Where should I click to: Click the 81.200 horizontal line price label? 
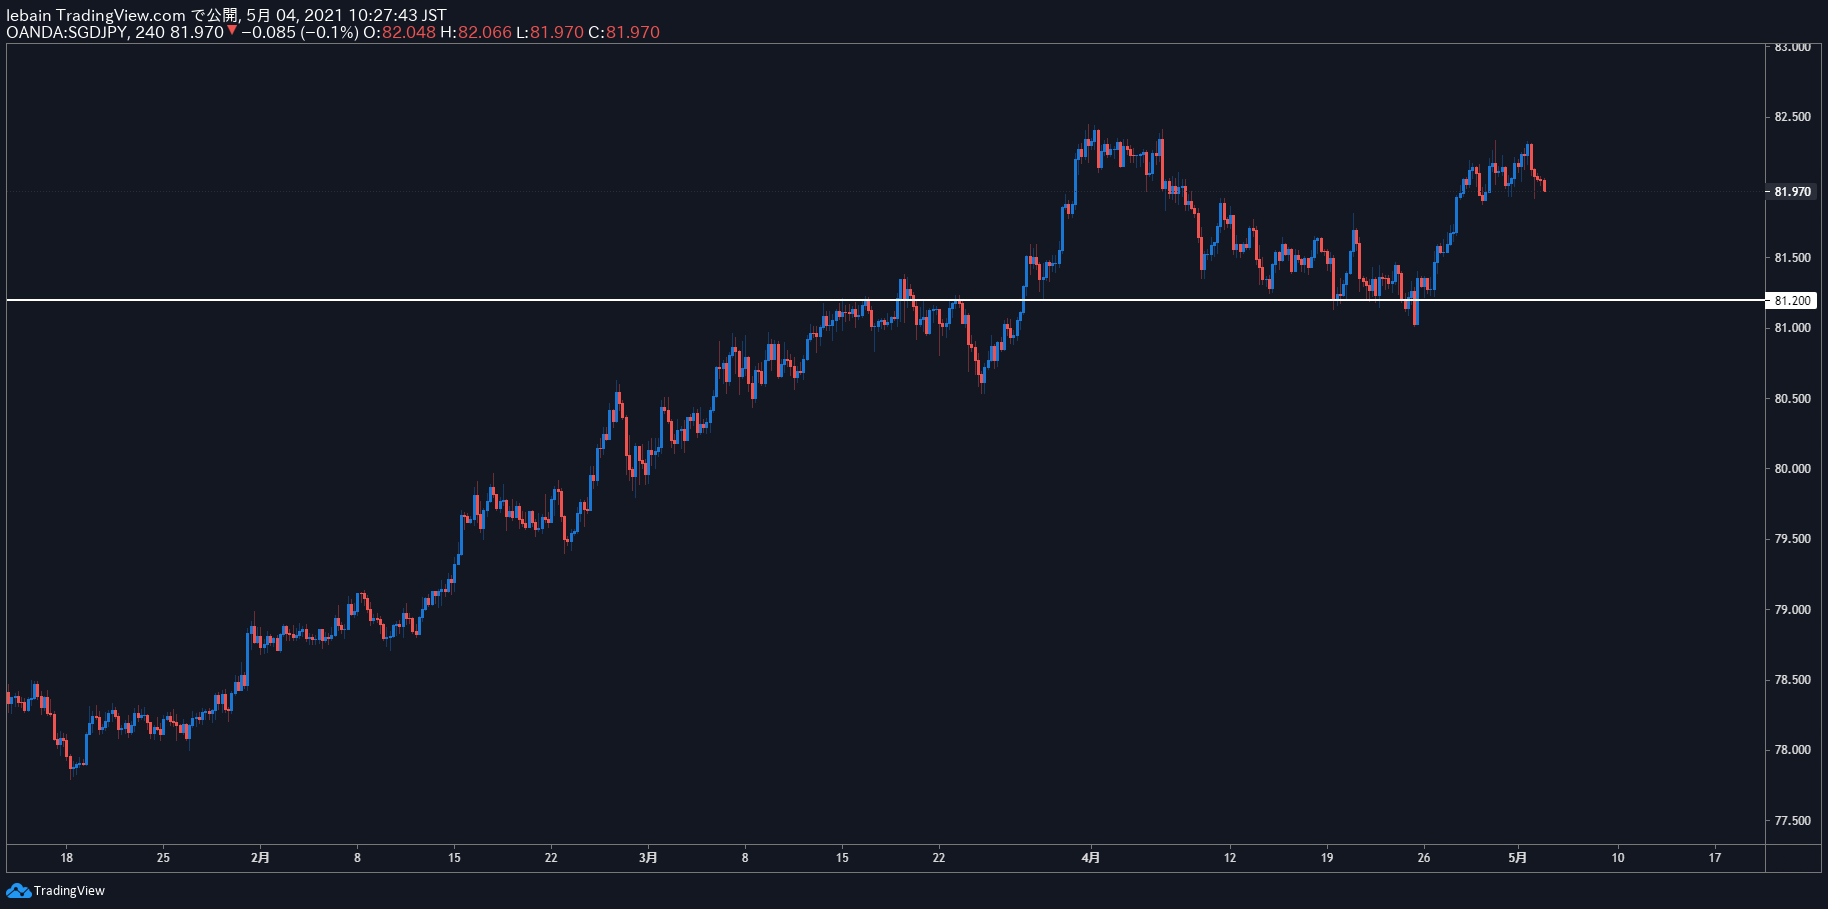pos(1792,300)
